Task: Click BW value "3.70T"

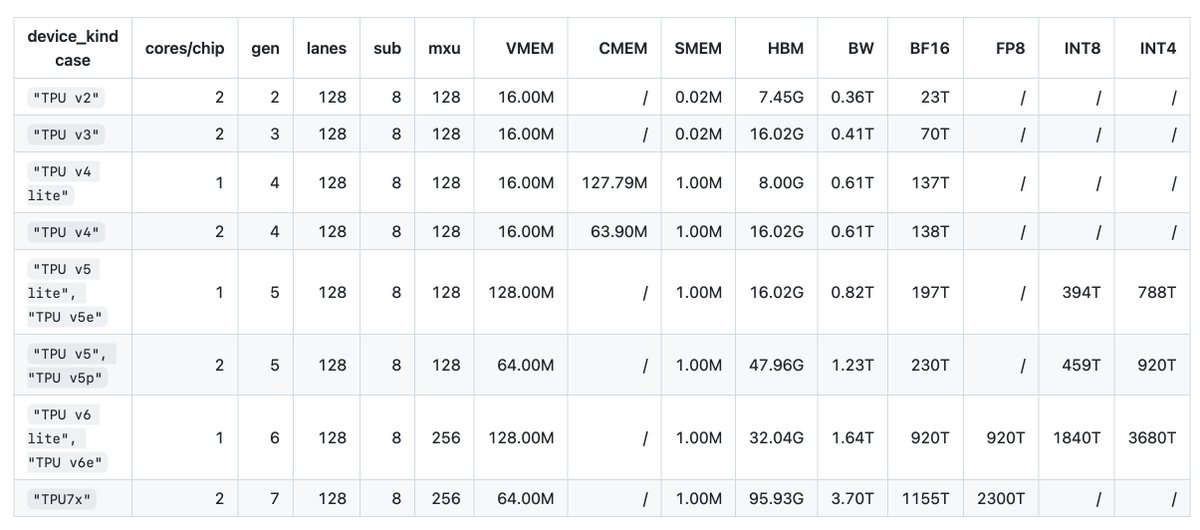Action: click(x=852, y=499)
